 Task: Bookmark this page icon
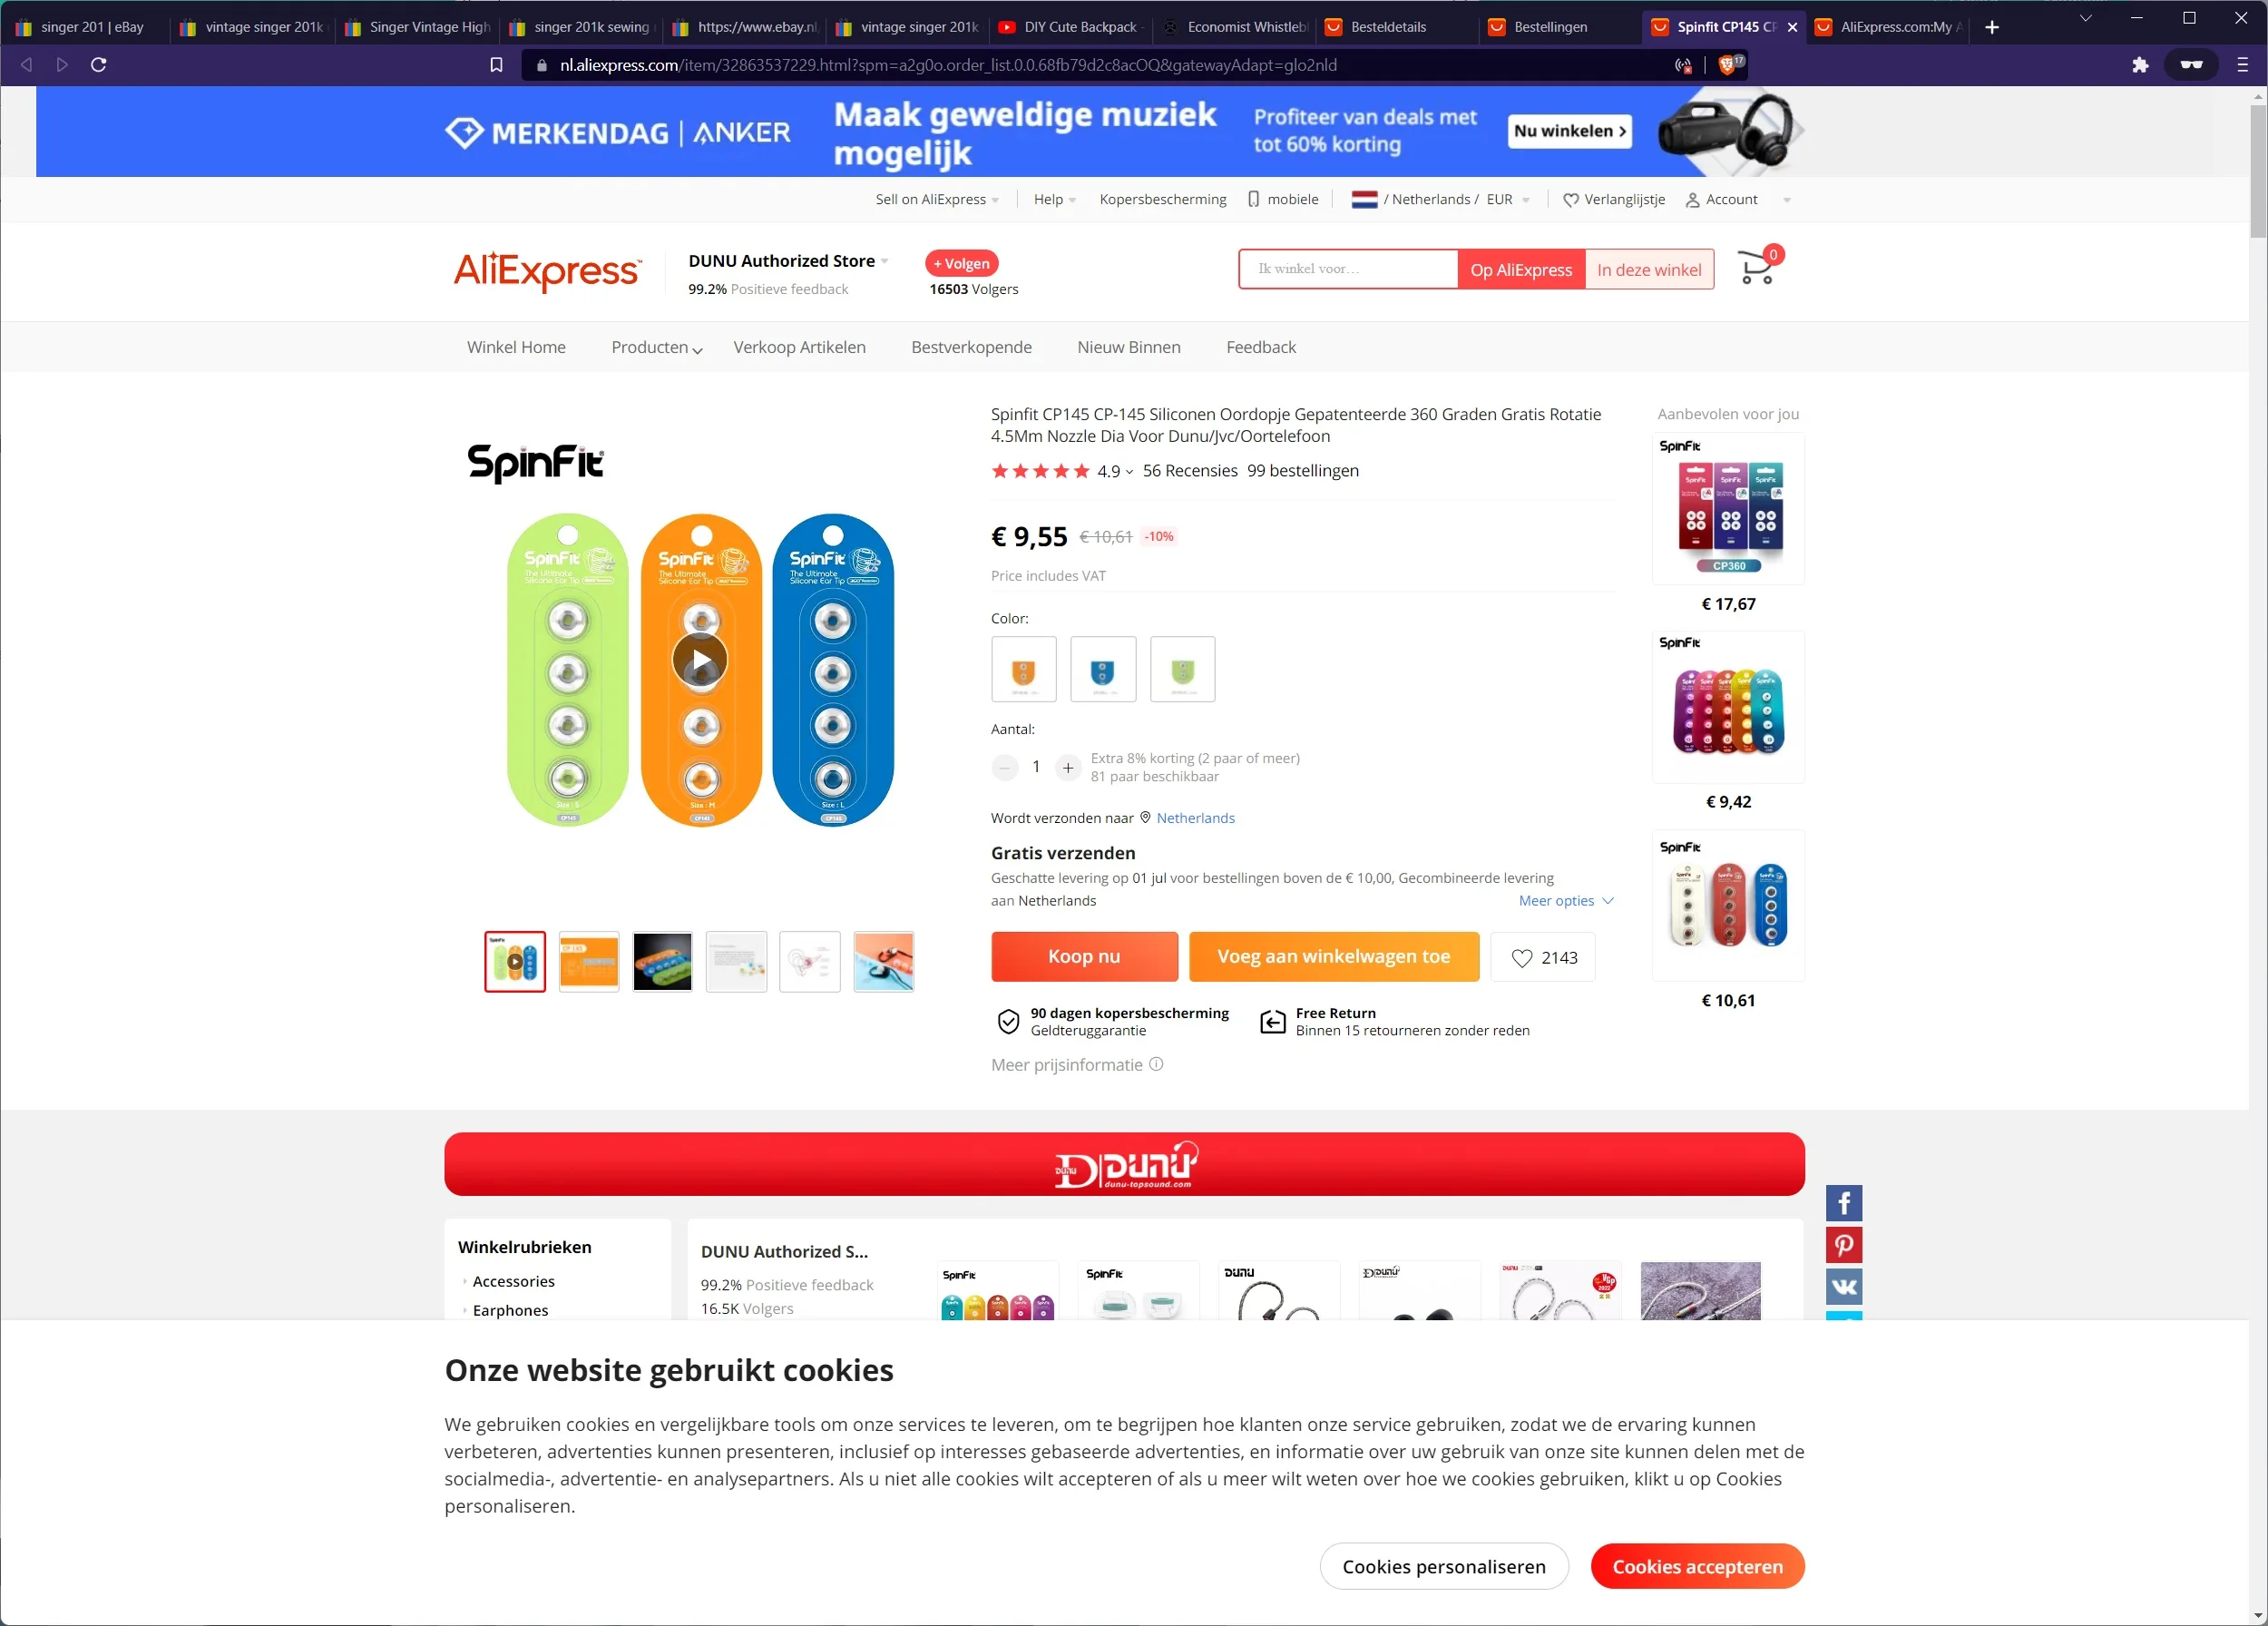496,65
